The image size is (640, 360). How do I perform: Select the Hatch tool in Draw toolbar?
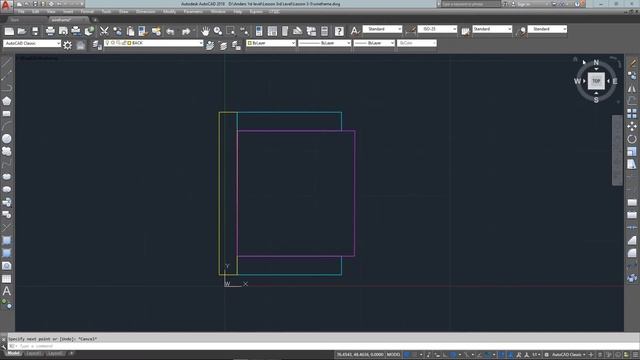coord(7,240)
